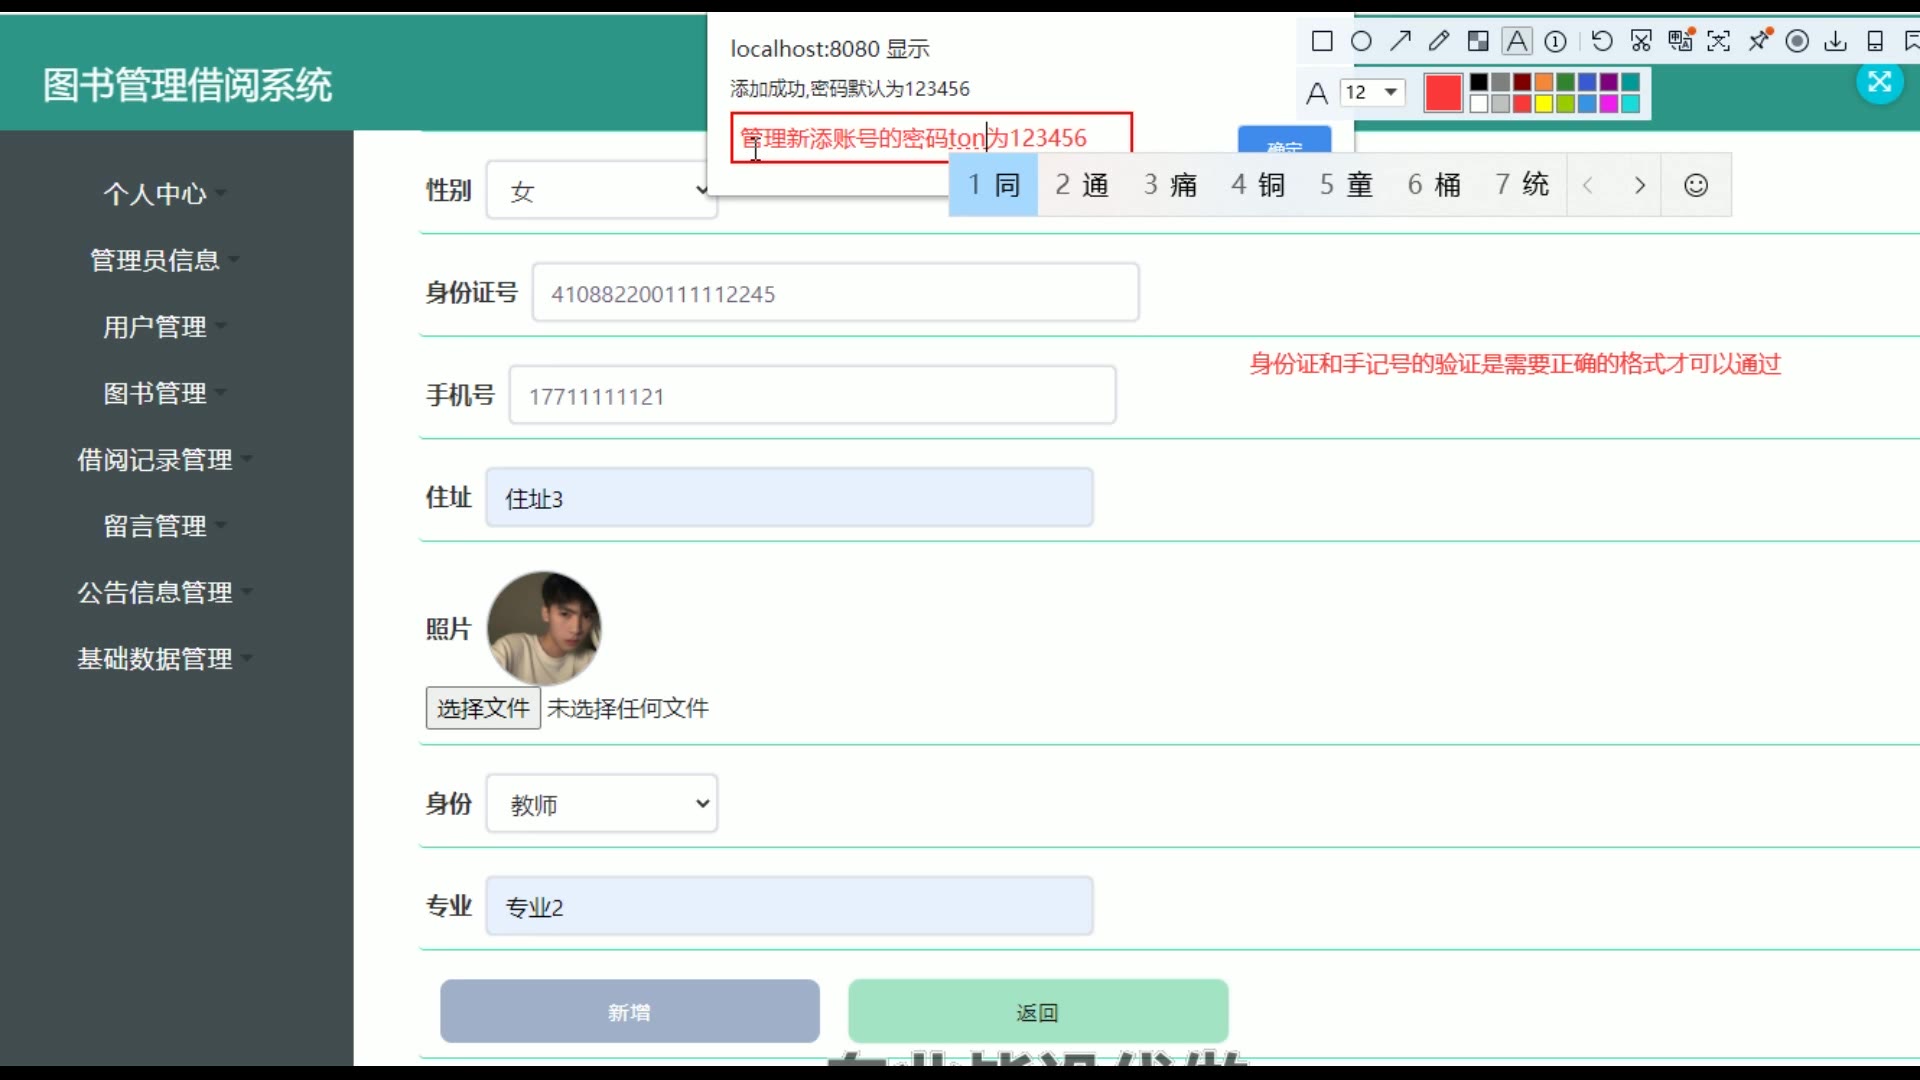Click the pin screenshot icon
This screenshot has height=1080, width=1920.
[1759, 41]
